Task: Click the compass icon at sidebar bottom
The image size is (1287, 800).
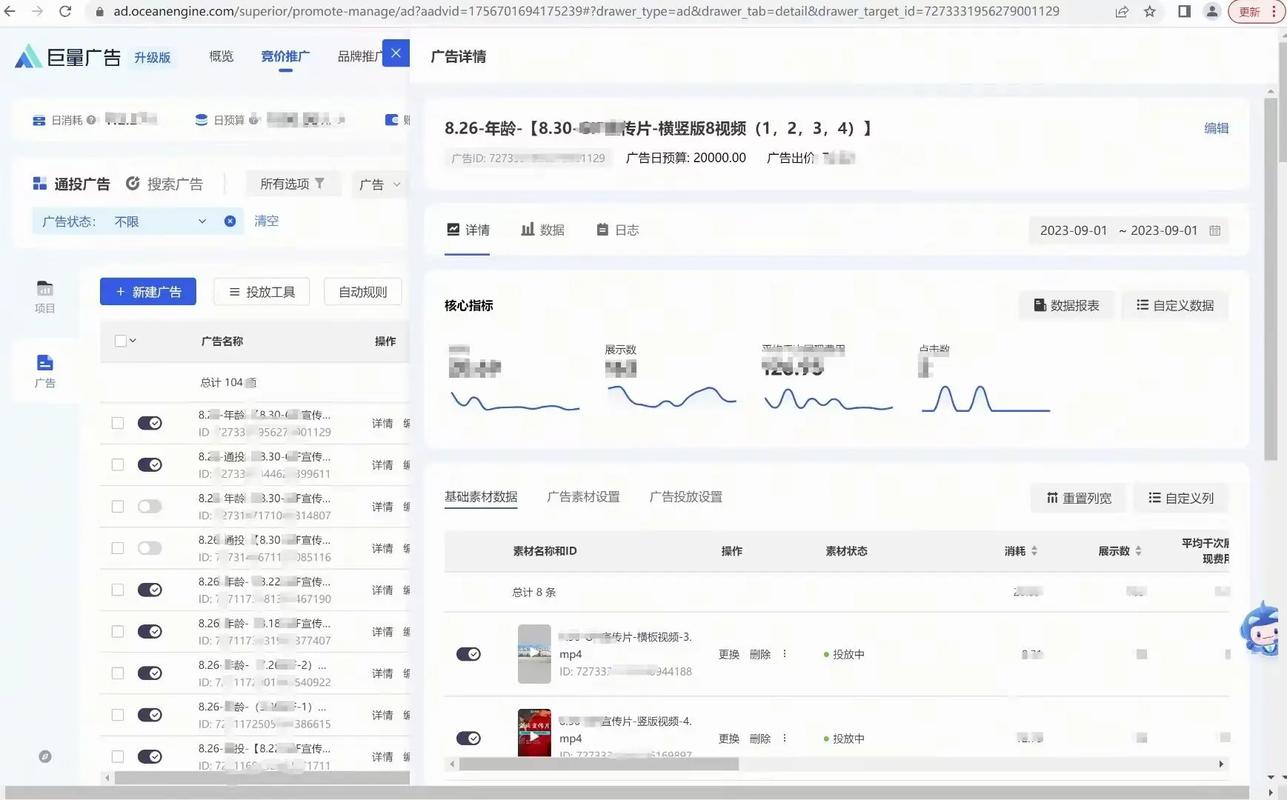Action: pyautogui.click(x=45, y=756)
